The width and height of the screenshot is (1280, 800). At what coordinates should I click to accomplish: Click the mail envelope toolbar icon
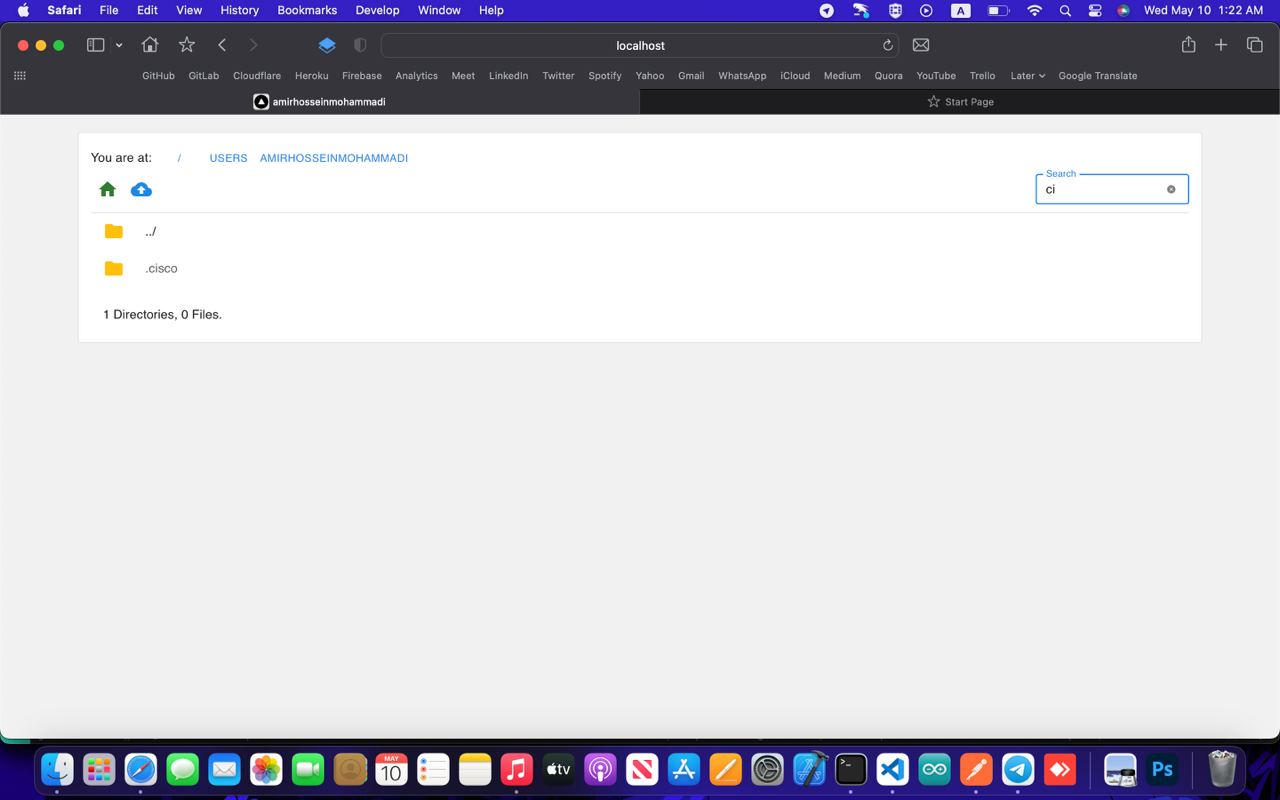coord(921,45)
